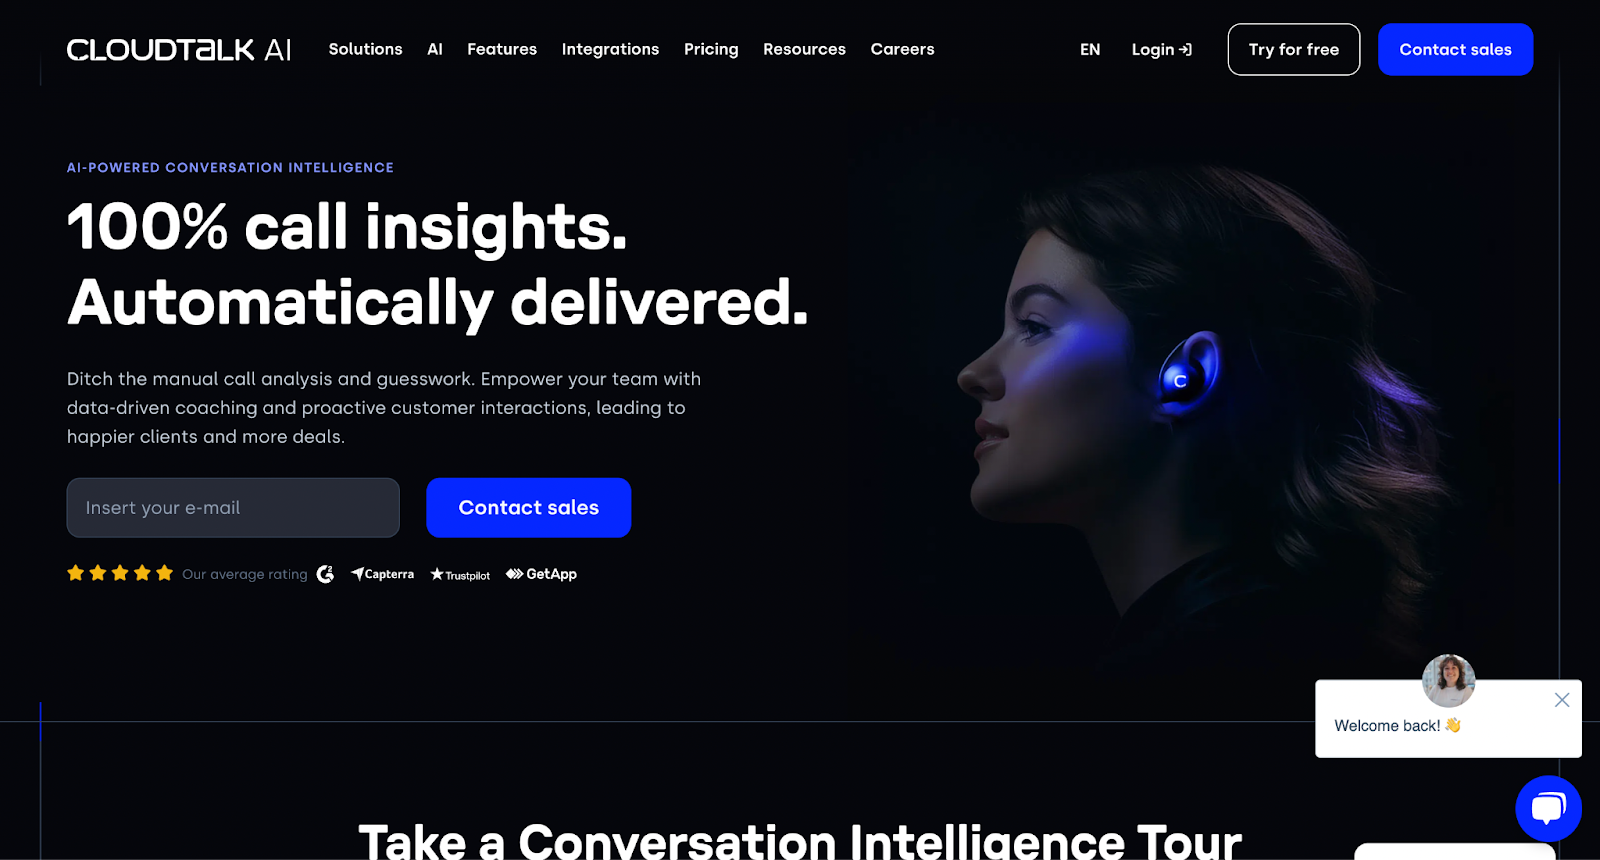Open the Careers page
Viewport: 1600px width, 860px height.
tap(902, 49)
